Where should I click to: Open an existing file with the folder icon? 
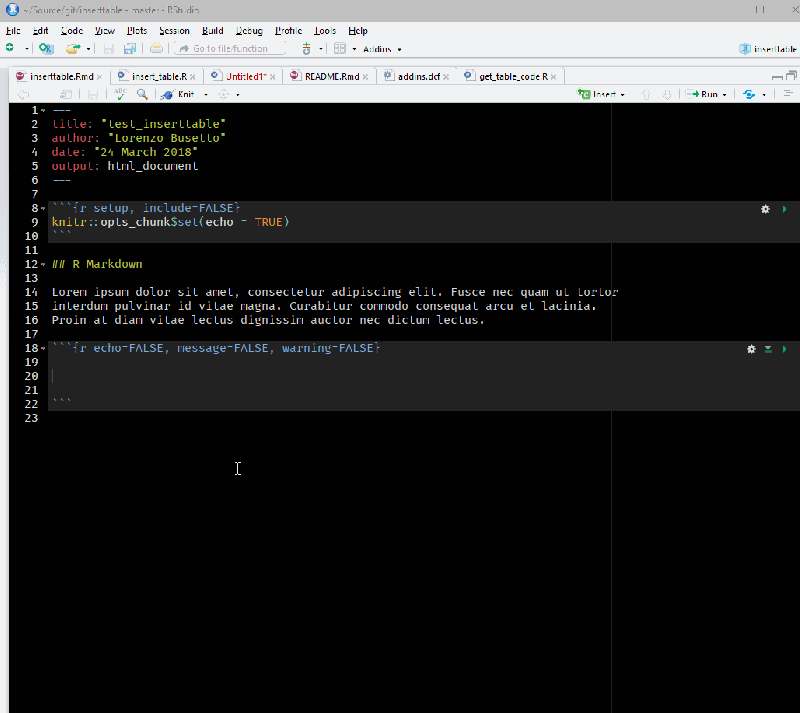click(x=72, y=47)
